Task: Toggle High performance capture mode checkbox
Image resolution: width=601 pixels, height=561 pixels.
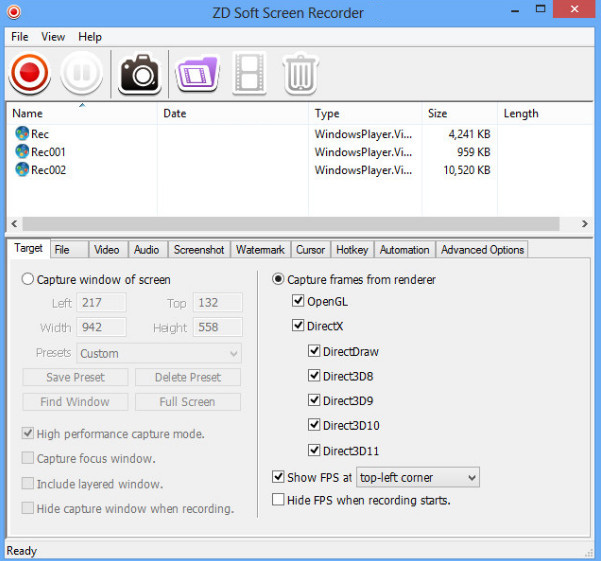Action: (x=28, y=433)
